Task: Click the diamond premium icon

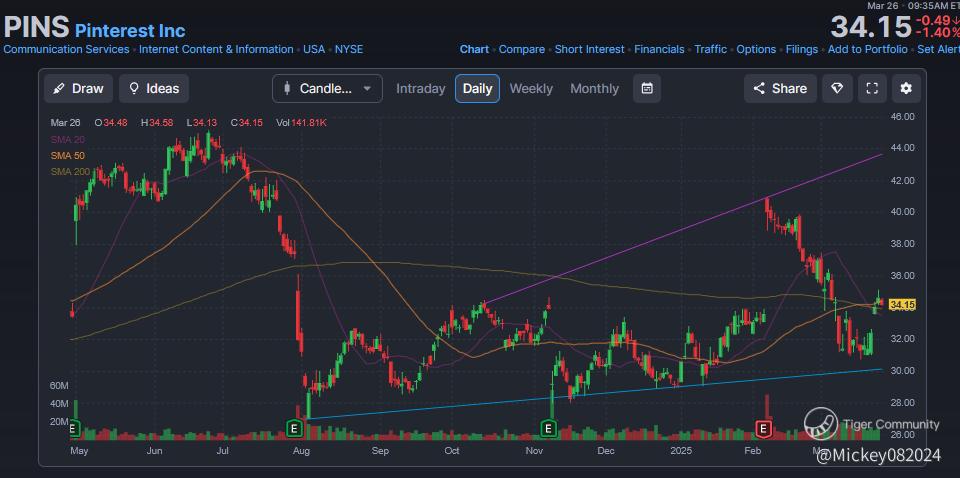Action: (x=837, y=89)
